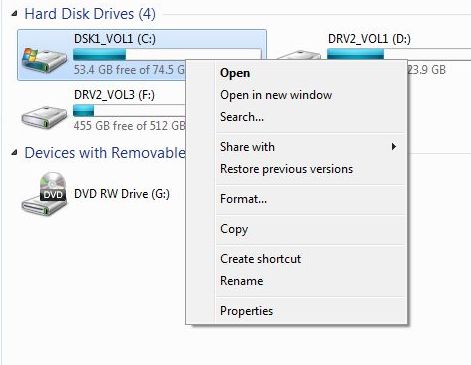Select the C: drive Windows icon

[44, 60]
